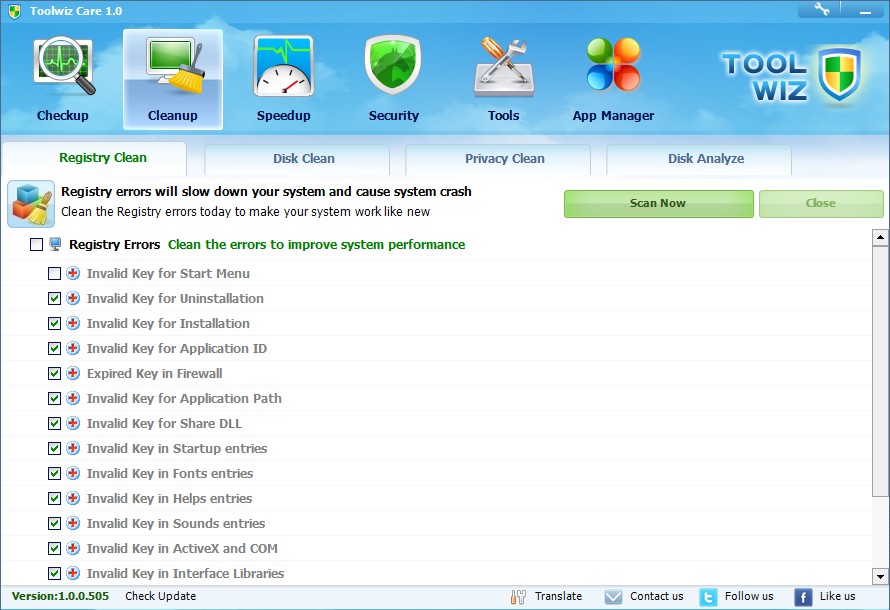Expand Invalid Key in Interface Libraries plus icon
The height and width of the screenshot is (610, 890).
click(73, 573)
